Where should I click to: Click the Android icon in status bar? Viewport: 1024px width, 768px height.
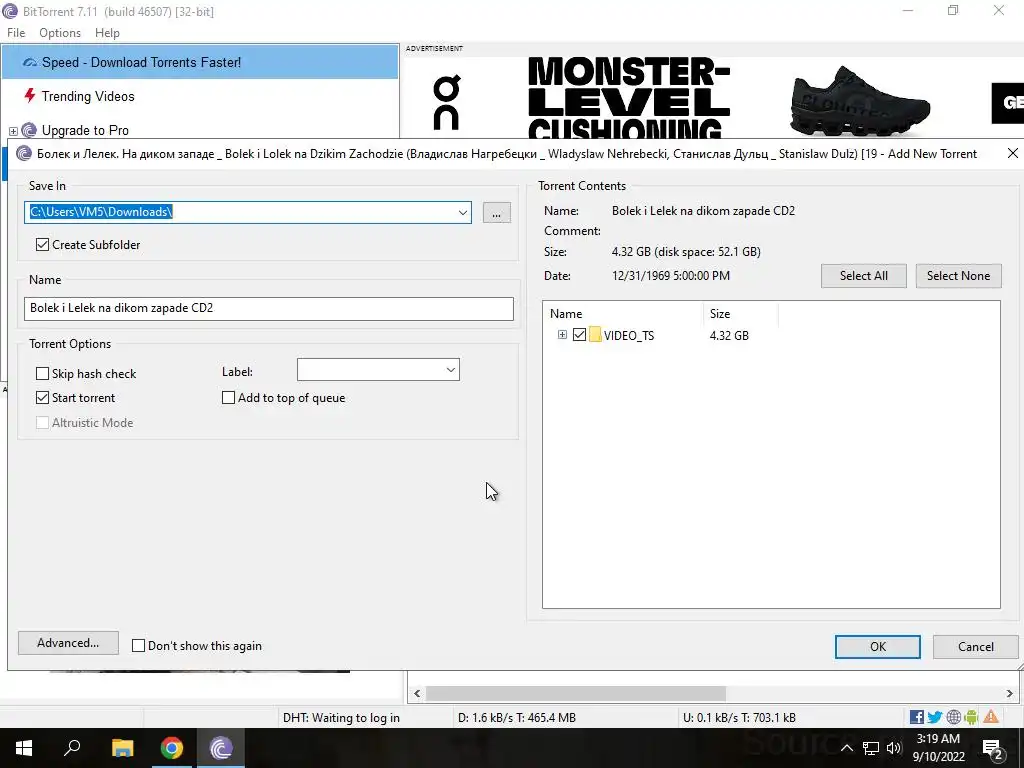pos(971,717)
